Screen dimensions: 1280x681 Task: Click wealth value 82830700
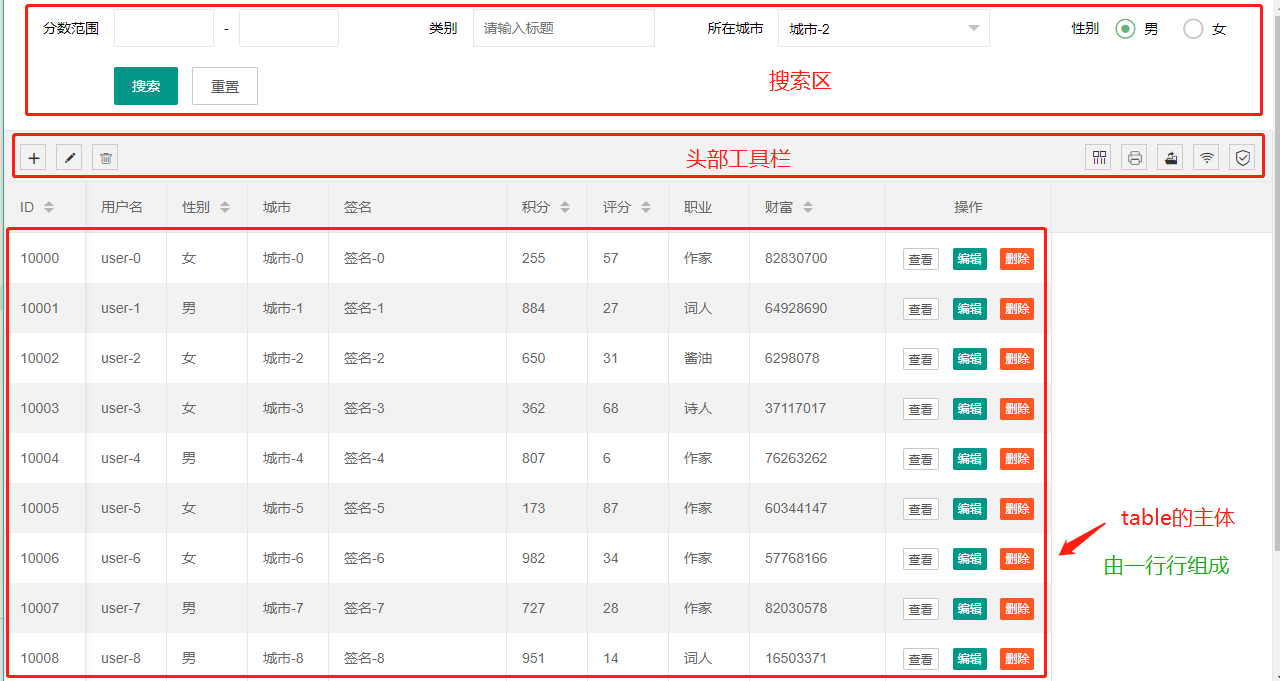(x=796, y=258)
